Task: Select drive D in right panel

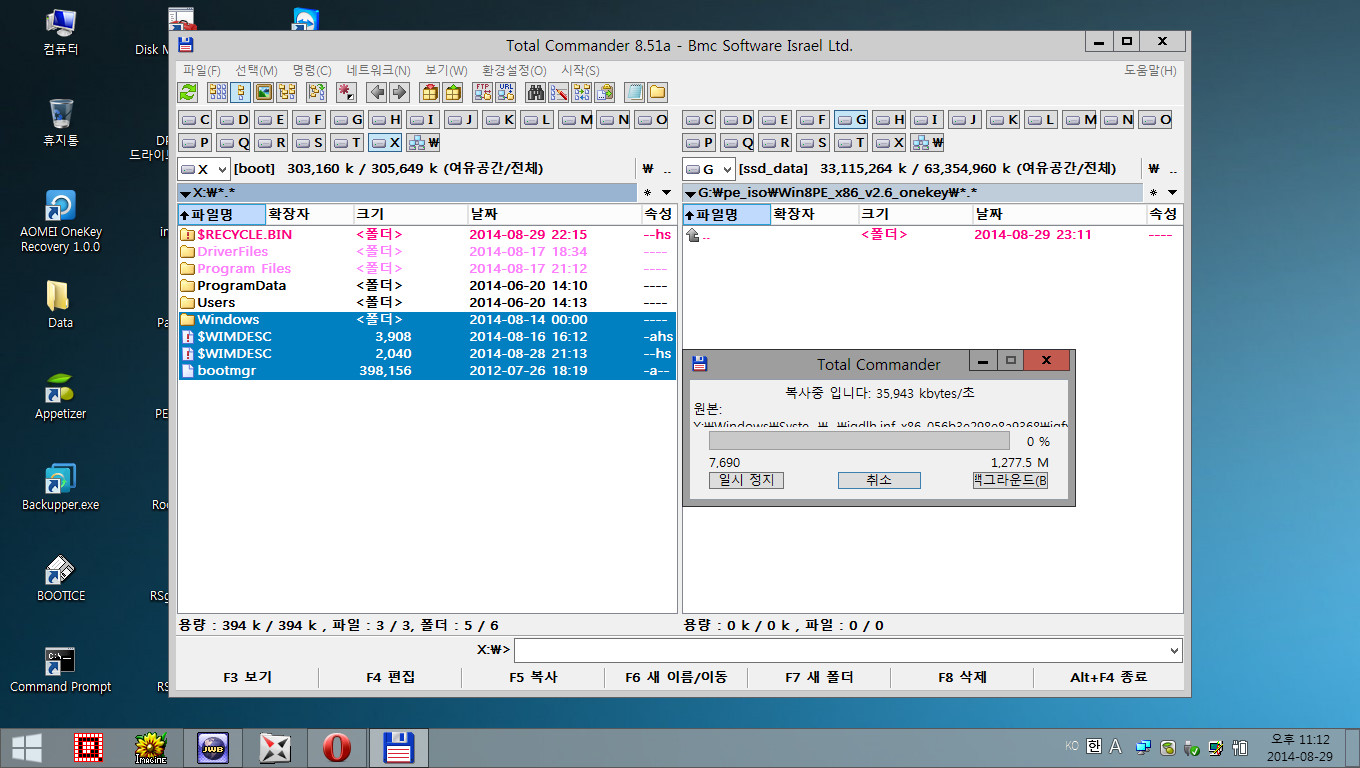Action: [x=737, y=120]
